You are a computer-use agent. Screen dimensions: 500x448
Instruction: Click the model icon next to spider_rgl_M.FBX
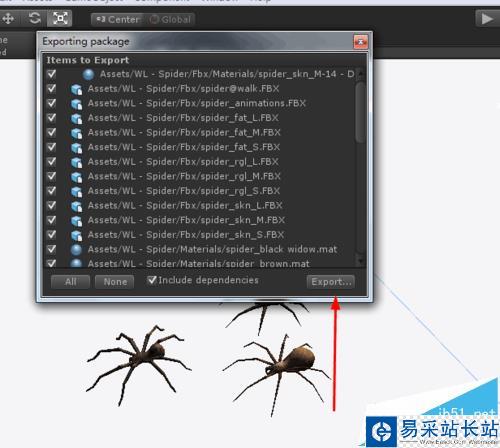pyautogui.click(x=76, y=177)
